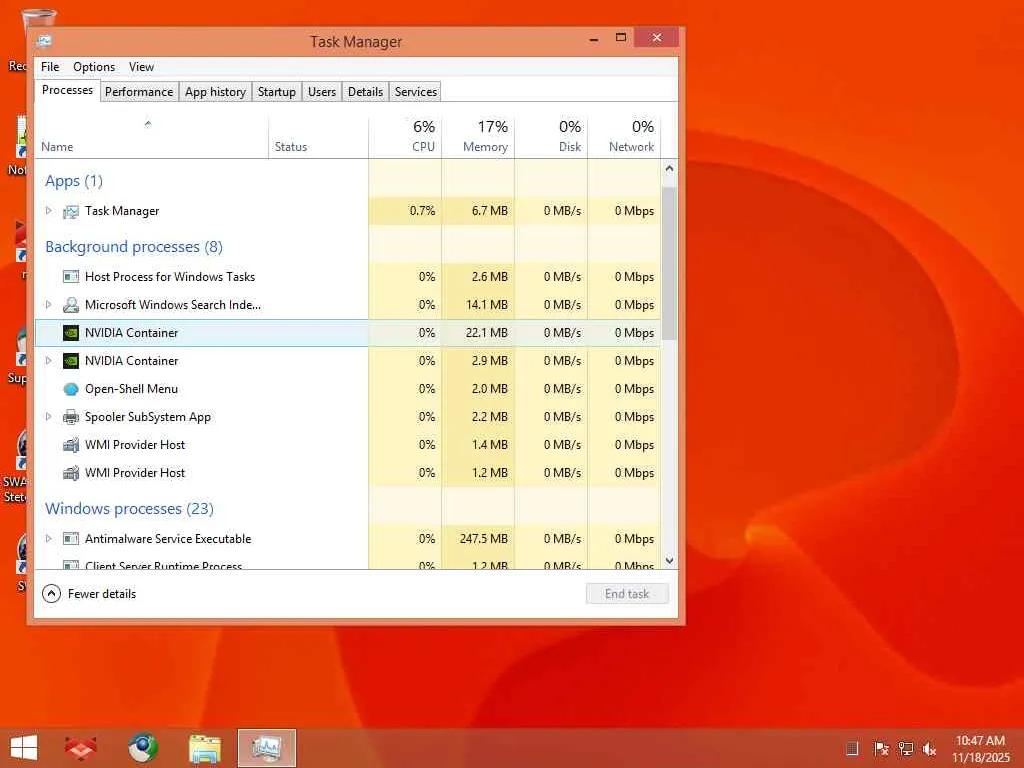Image resolution: width=1024 pixels, height=768 pixels.
Task: Switch to the Users tab
Action: [322, 92]
